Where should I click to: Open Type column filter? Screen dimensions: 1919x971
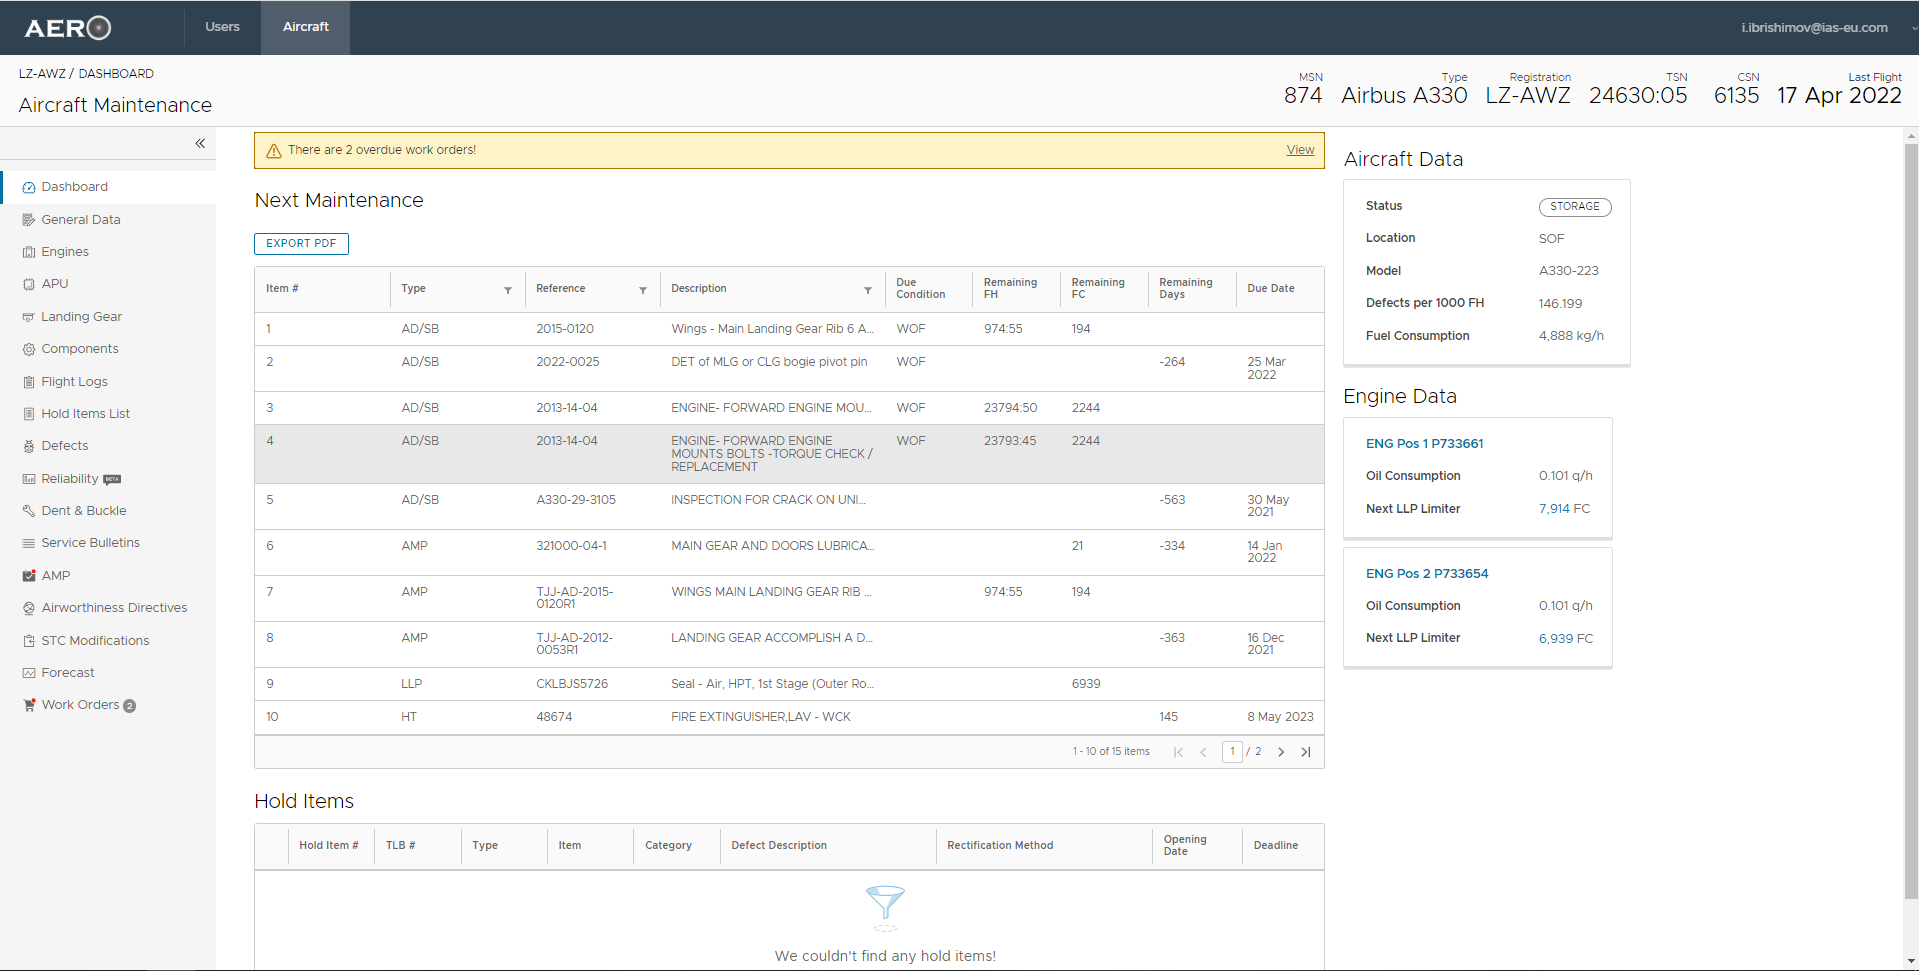click(508, 290)
